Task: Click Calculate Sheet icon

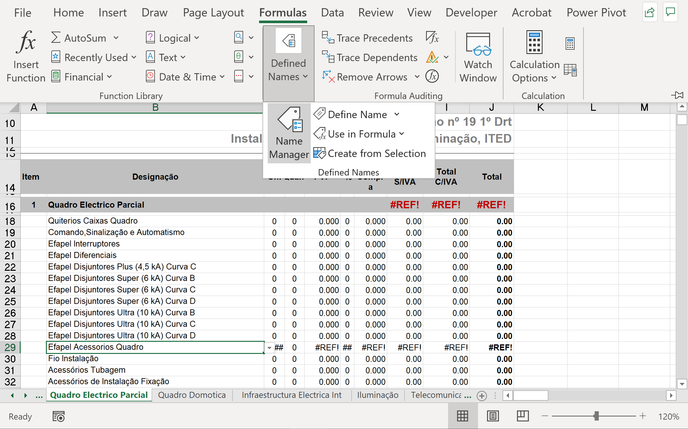Action: [570, 70]
